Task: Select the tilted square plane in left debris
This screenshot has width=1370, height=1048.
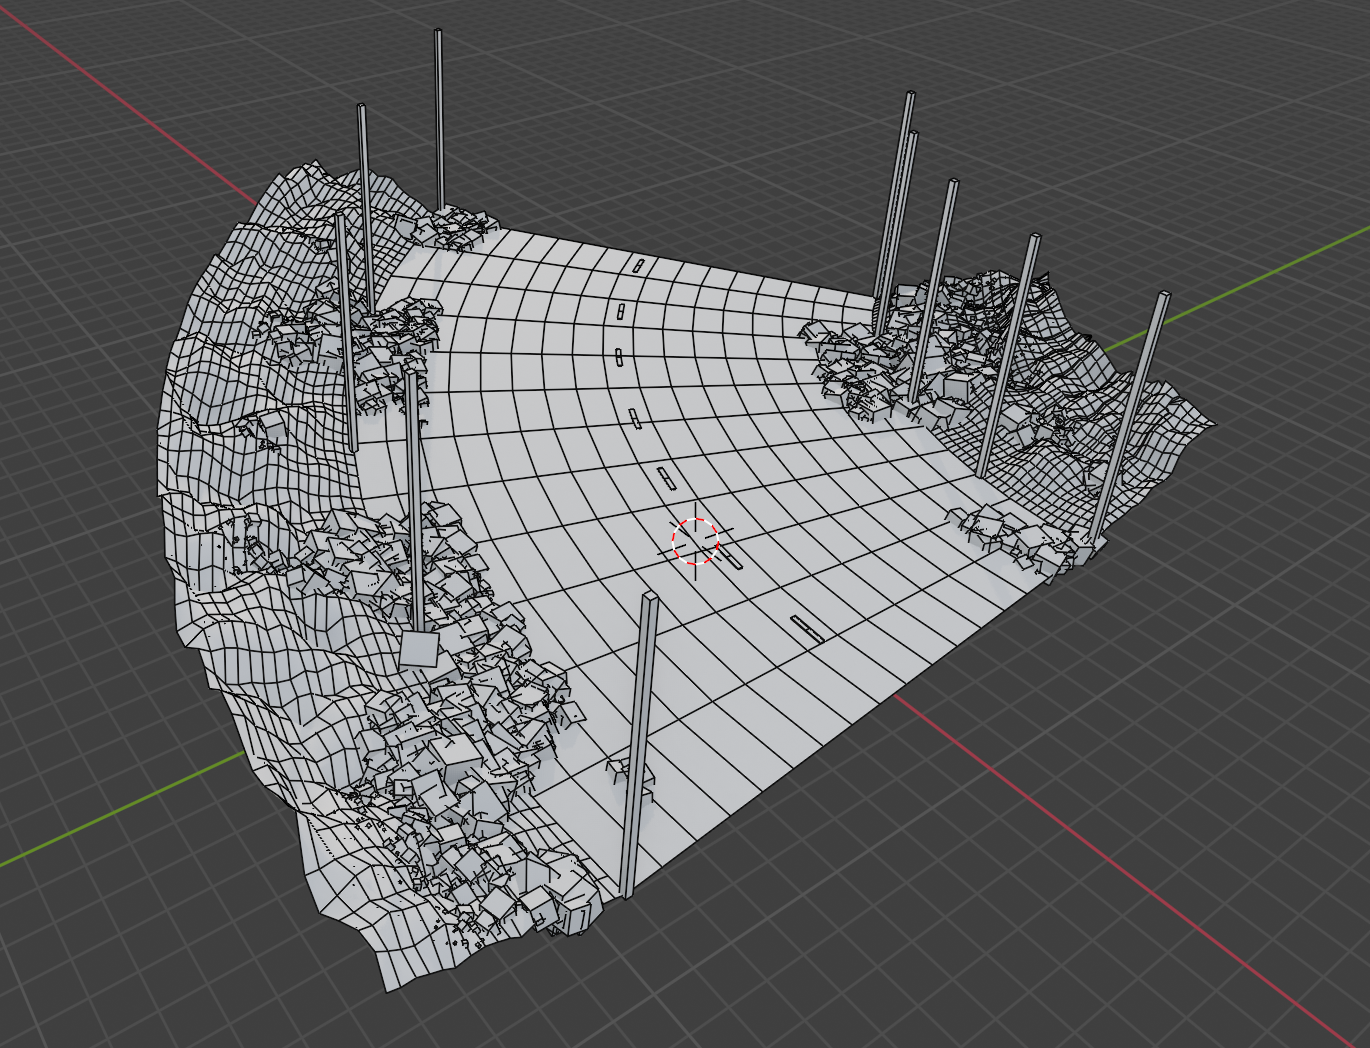Action: click(419, 650)
